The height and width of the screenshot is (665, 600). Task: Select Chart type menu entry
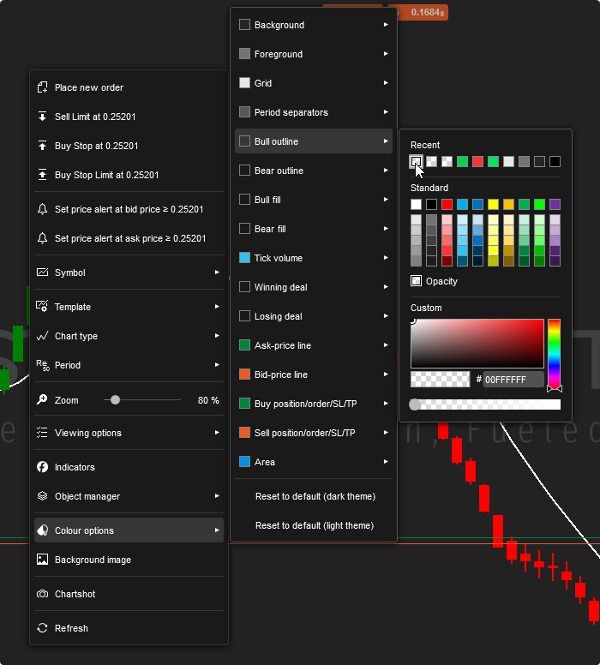[x=129, y=336]
